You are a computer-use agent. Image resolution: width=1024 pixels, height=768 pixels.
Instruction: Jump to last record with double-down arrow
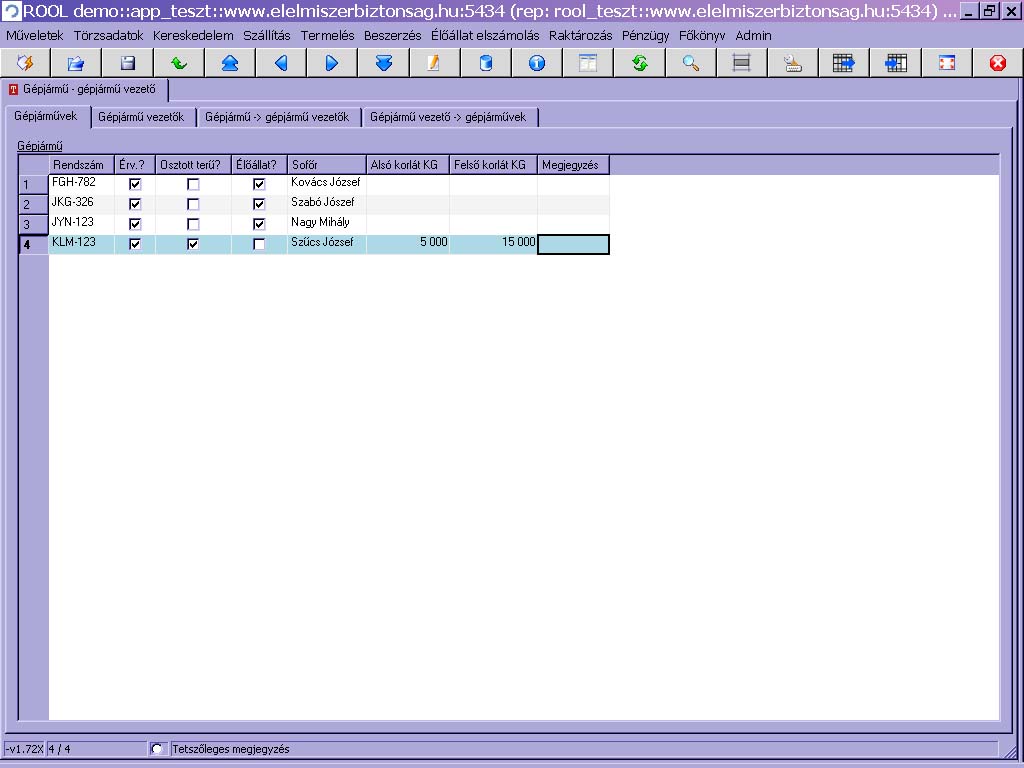383,63
